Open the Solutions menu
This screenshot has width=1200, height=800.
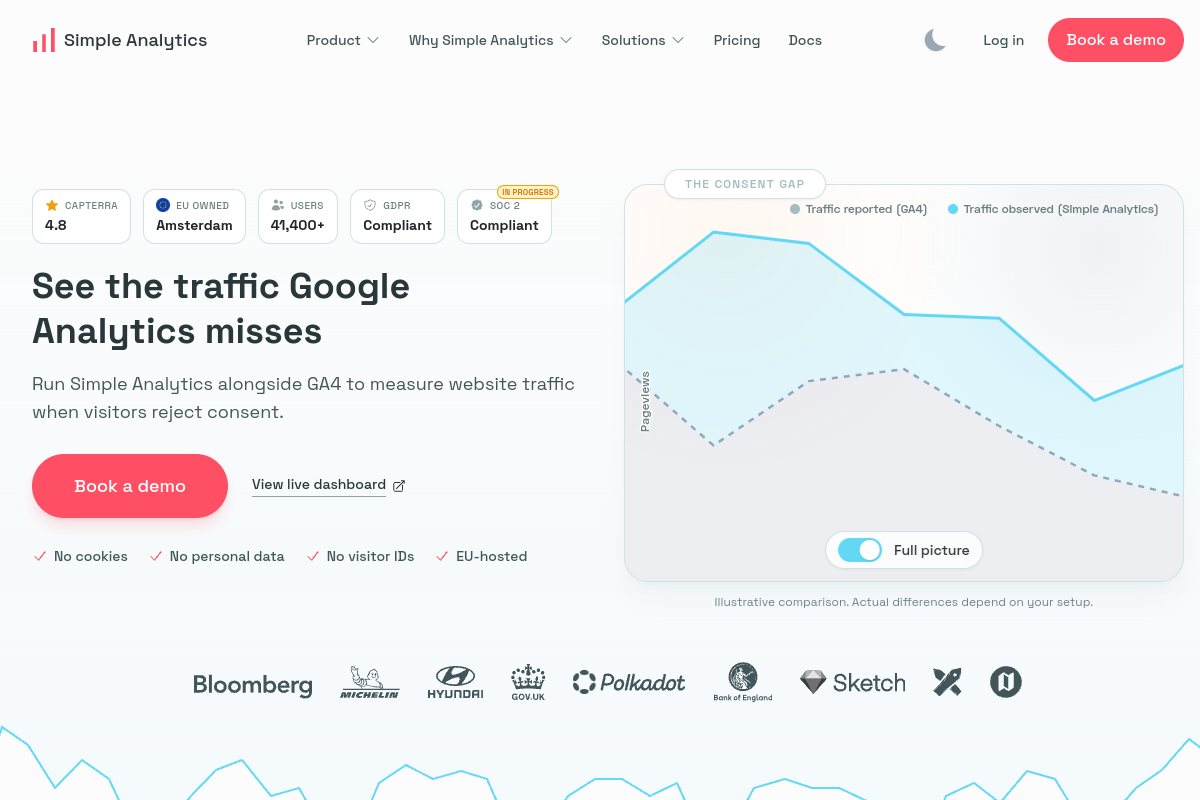643,40
